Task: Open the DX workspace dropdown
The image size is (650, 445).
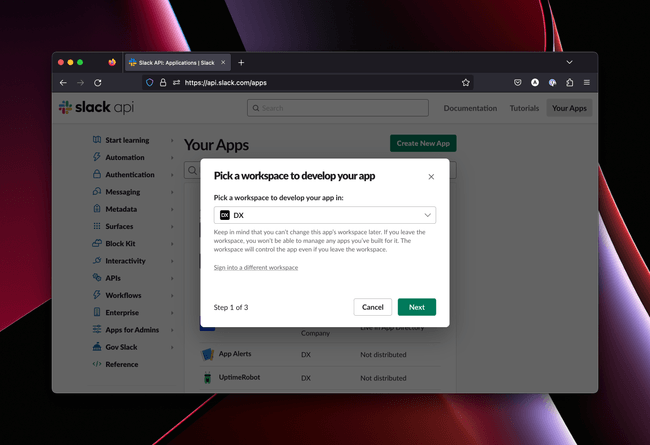Action: [325, 215]
